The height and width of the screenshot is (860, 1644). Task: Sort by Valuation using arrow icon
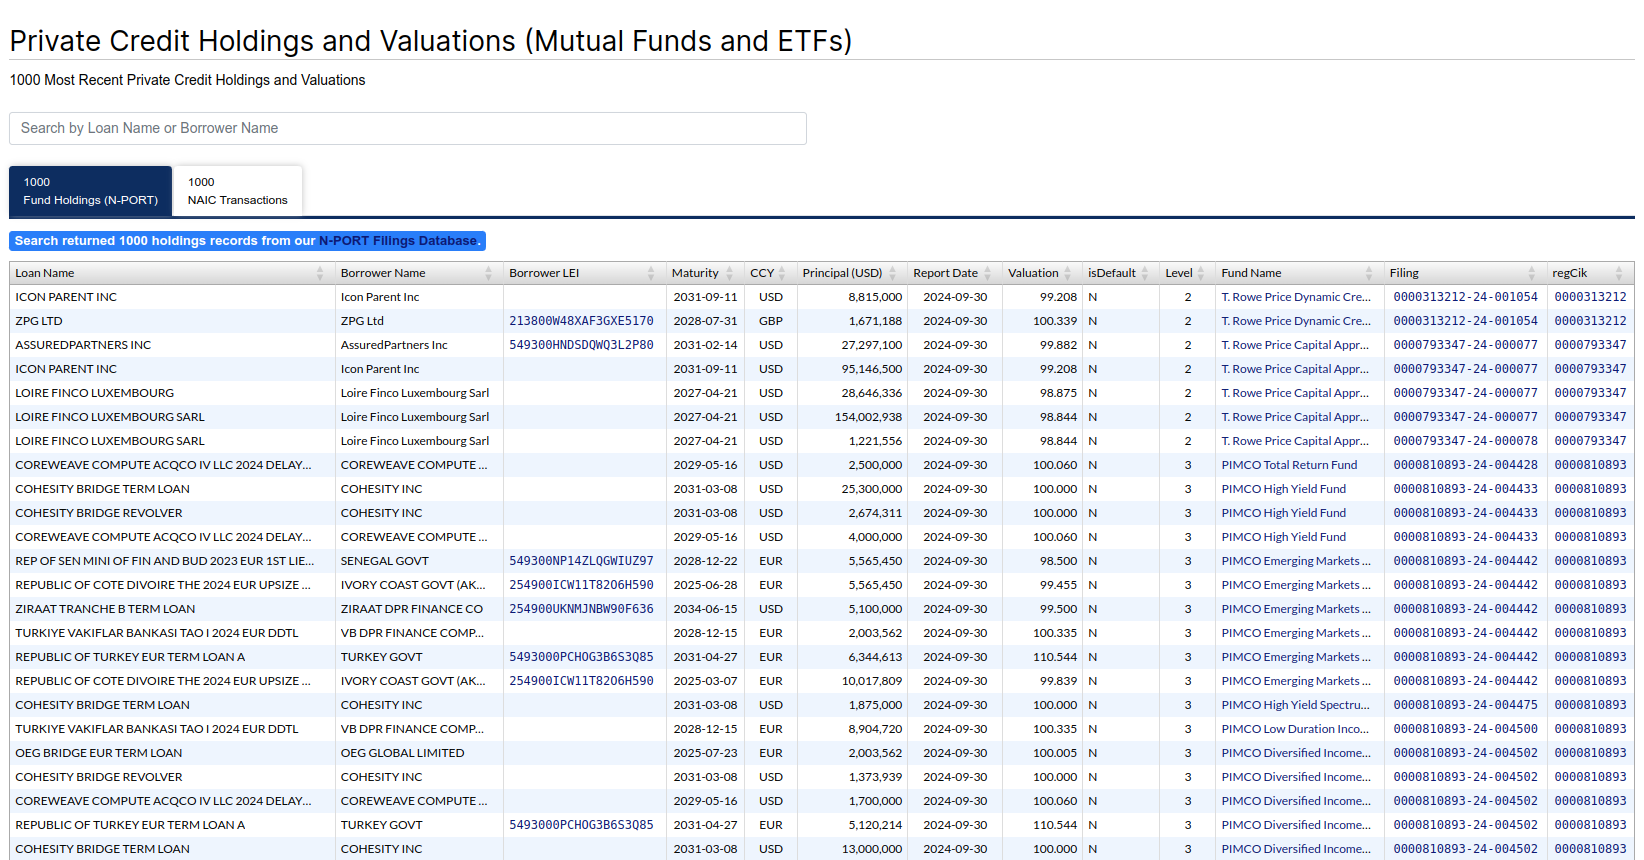[x=1068, y=273]
